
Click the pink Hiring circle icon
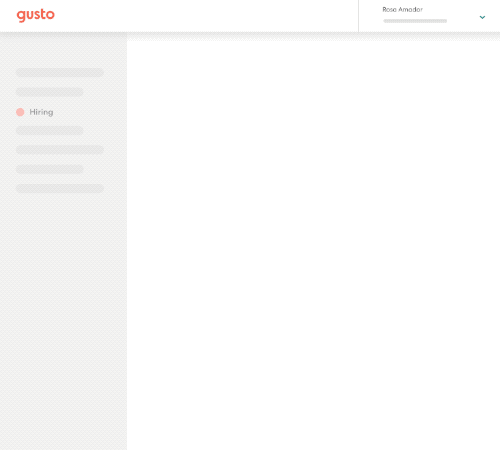tap(20, 112)
